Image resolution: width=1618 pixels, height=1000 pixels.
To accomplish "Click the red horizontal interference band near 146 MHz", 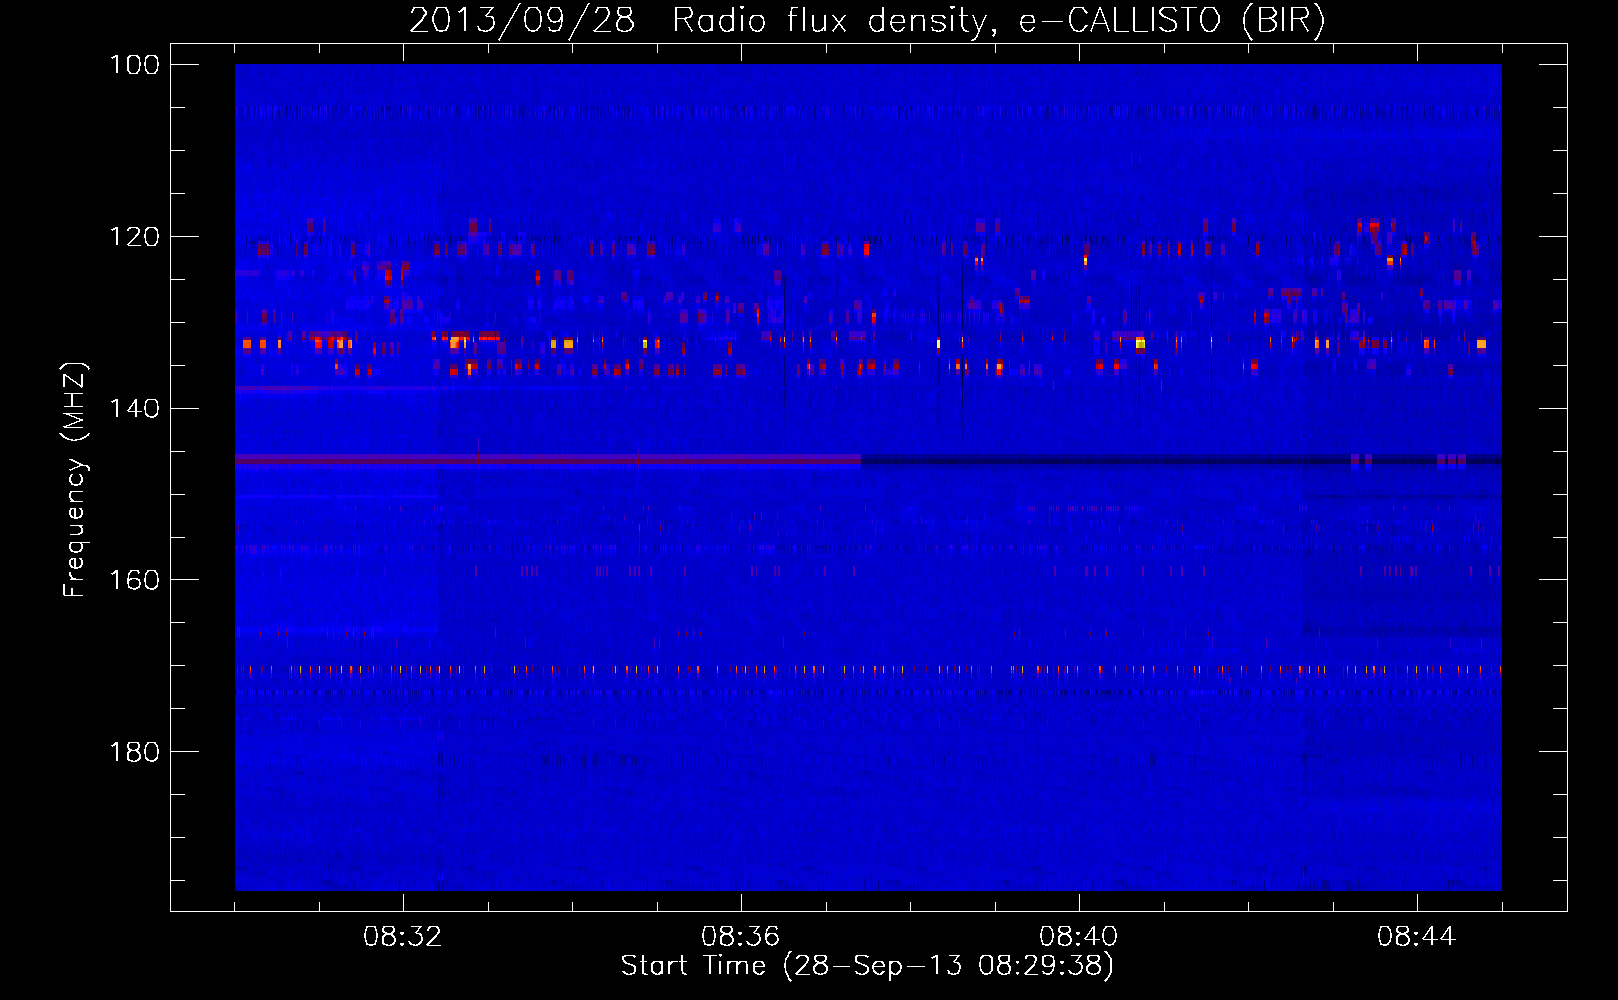I will (x=548, y=460).
